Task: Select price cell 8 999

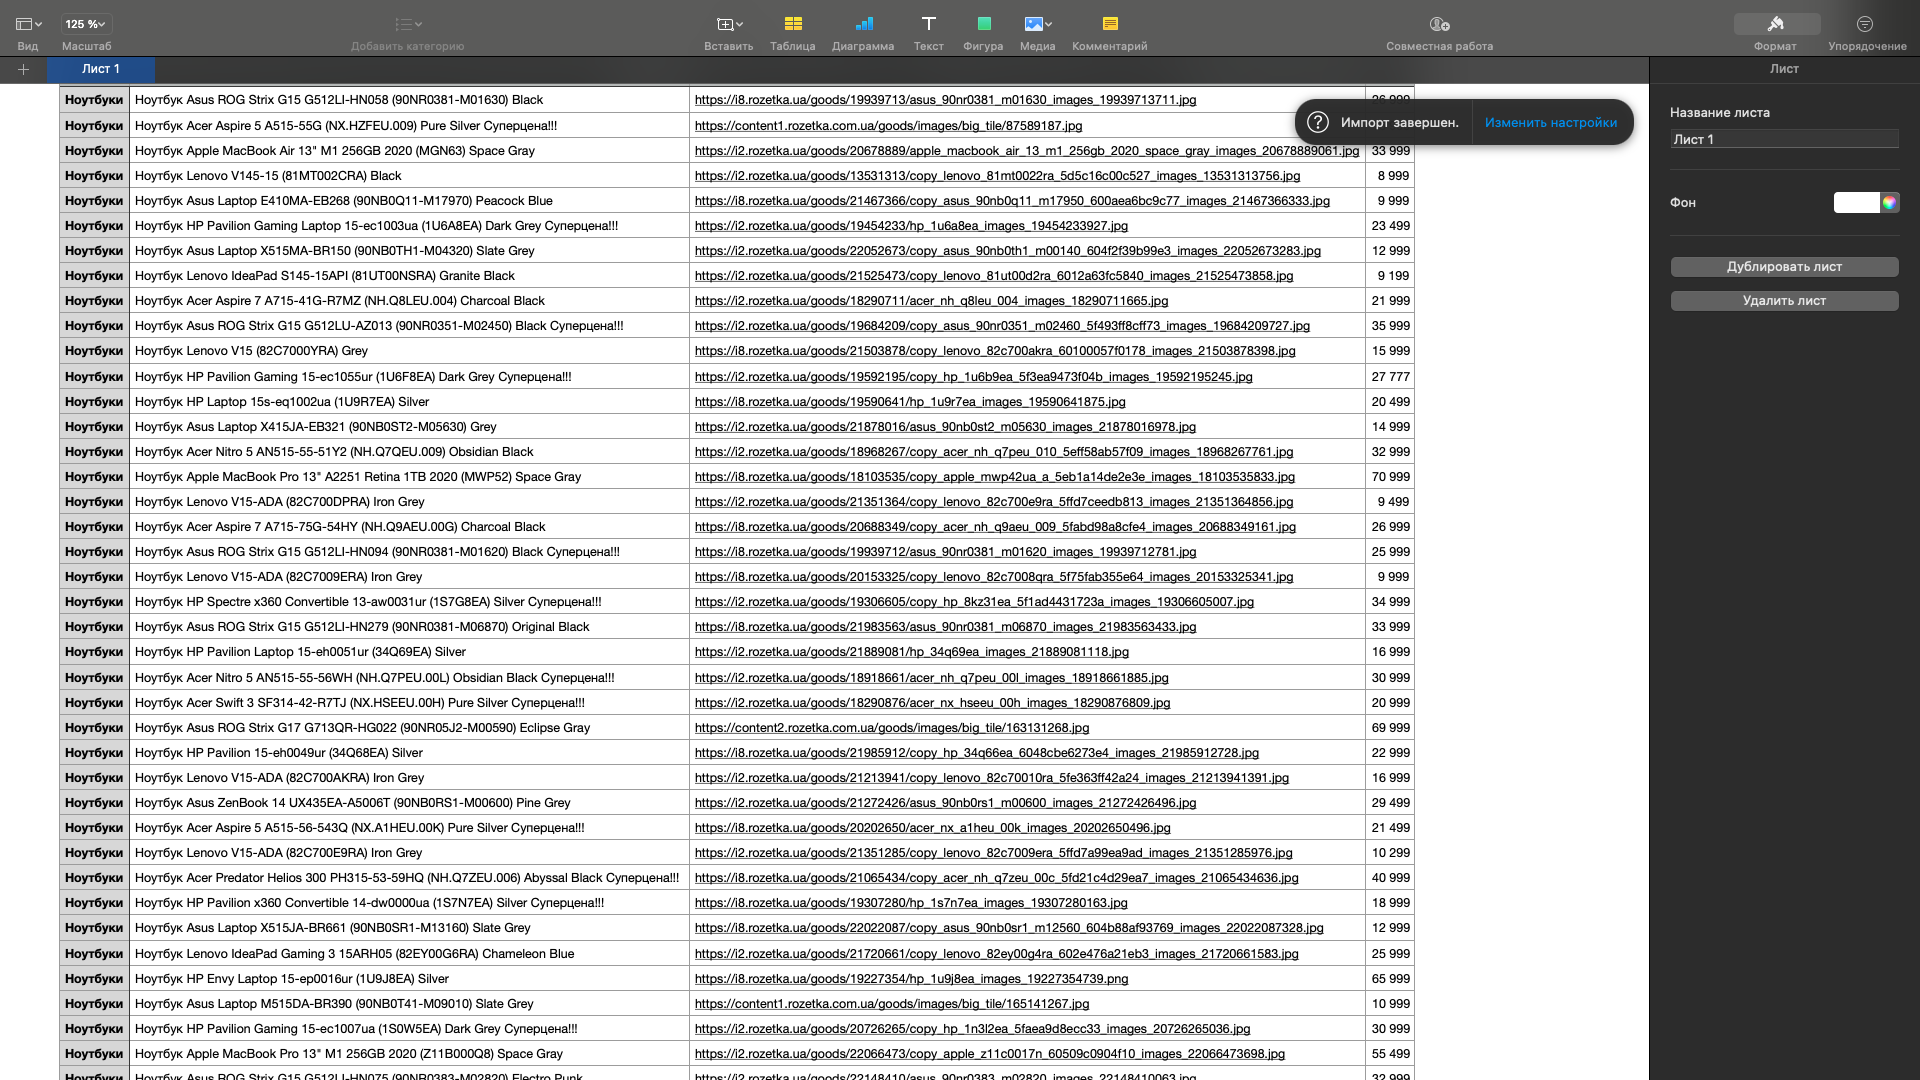Action: click(1390, 176)
